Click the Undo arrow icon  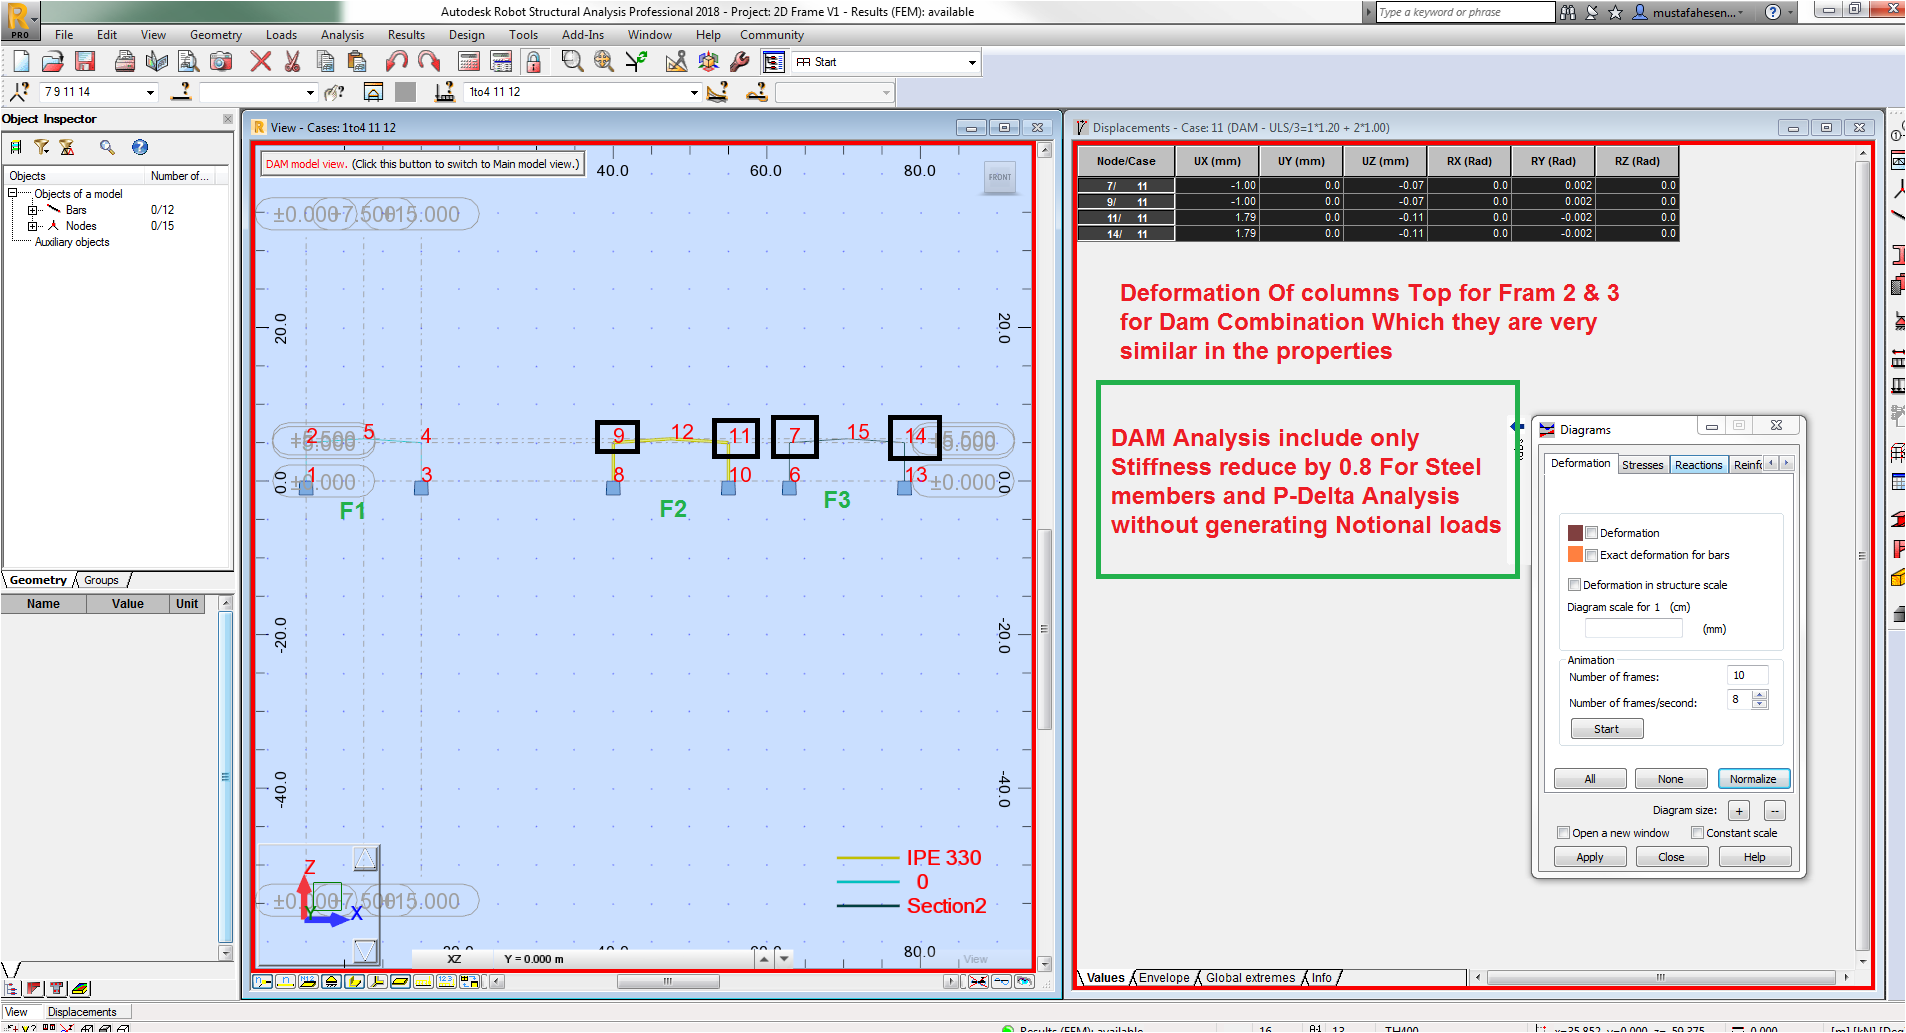click(397, 62)
